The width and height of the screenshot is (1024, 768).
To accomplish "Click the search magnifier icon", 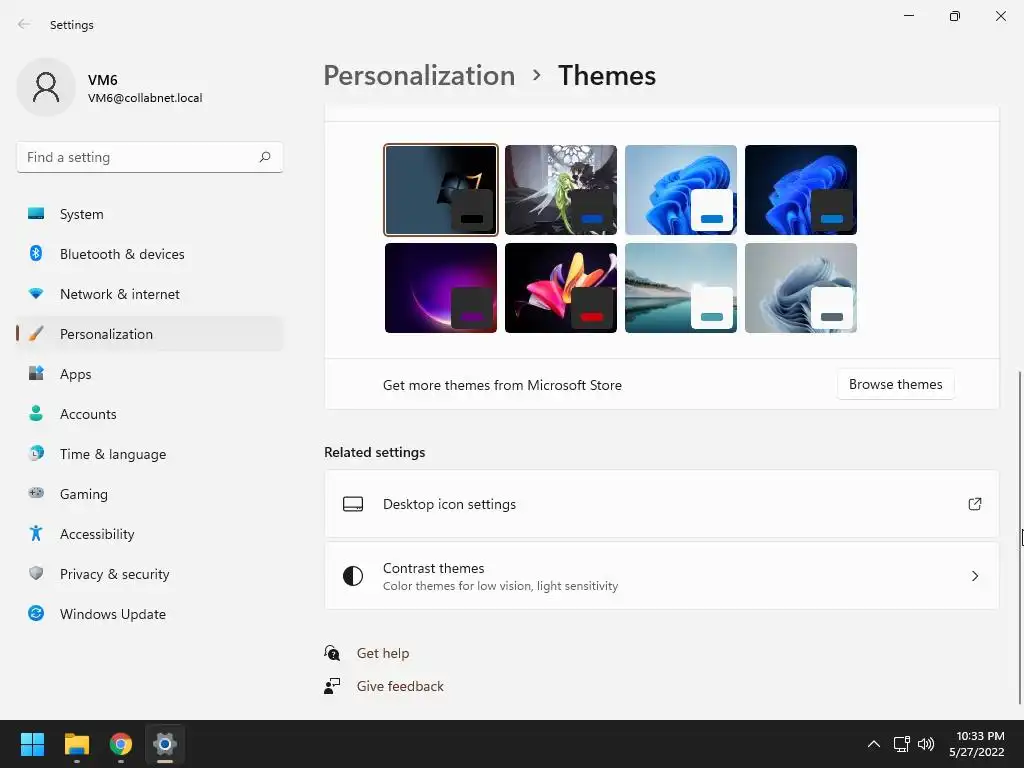I will [x=264, y=157].
